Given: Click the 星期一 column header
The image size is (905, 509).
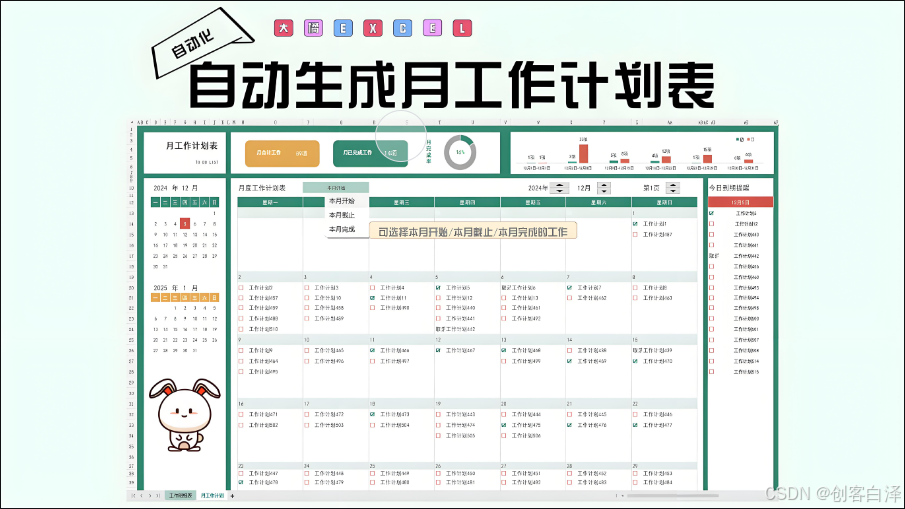Looking at the screenshot, I should [x=270, y=202].
